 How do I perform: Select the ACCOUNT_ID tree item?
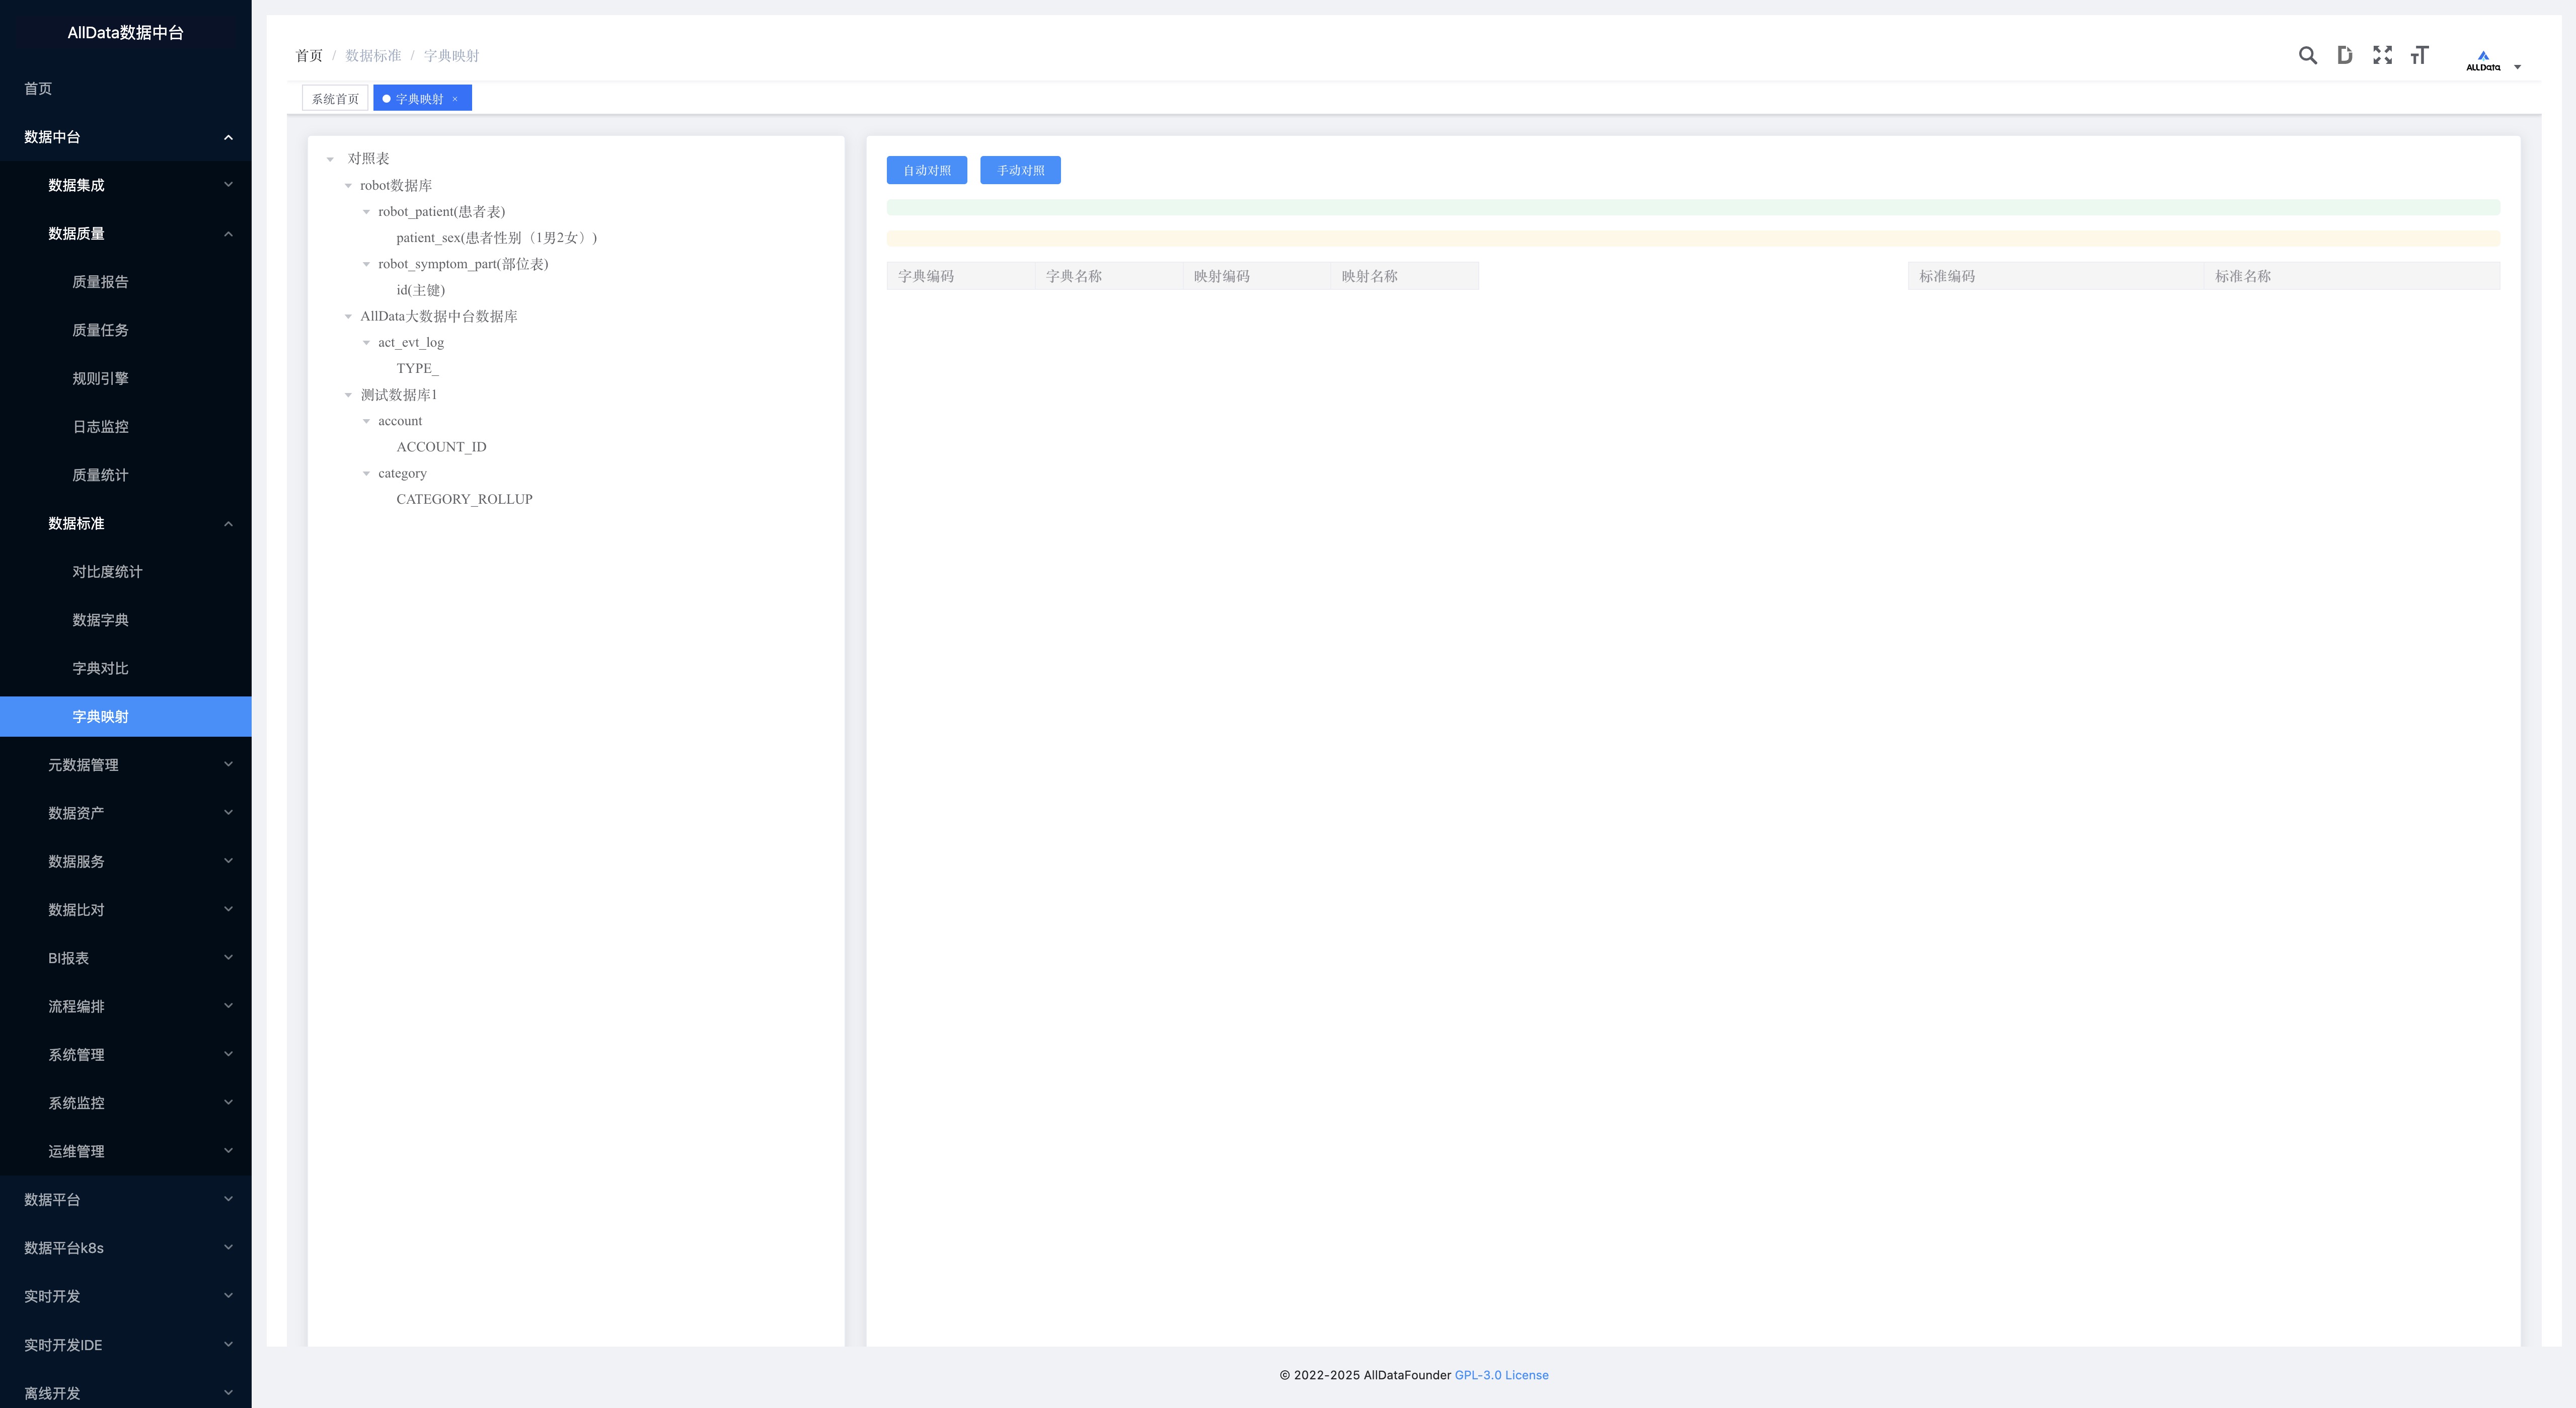tap(441, 447)
